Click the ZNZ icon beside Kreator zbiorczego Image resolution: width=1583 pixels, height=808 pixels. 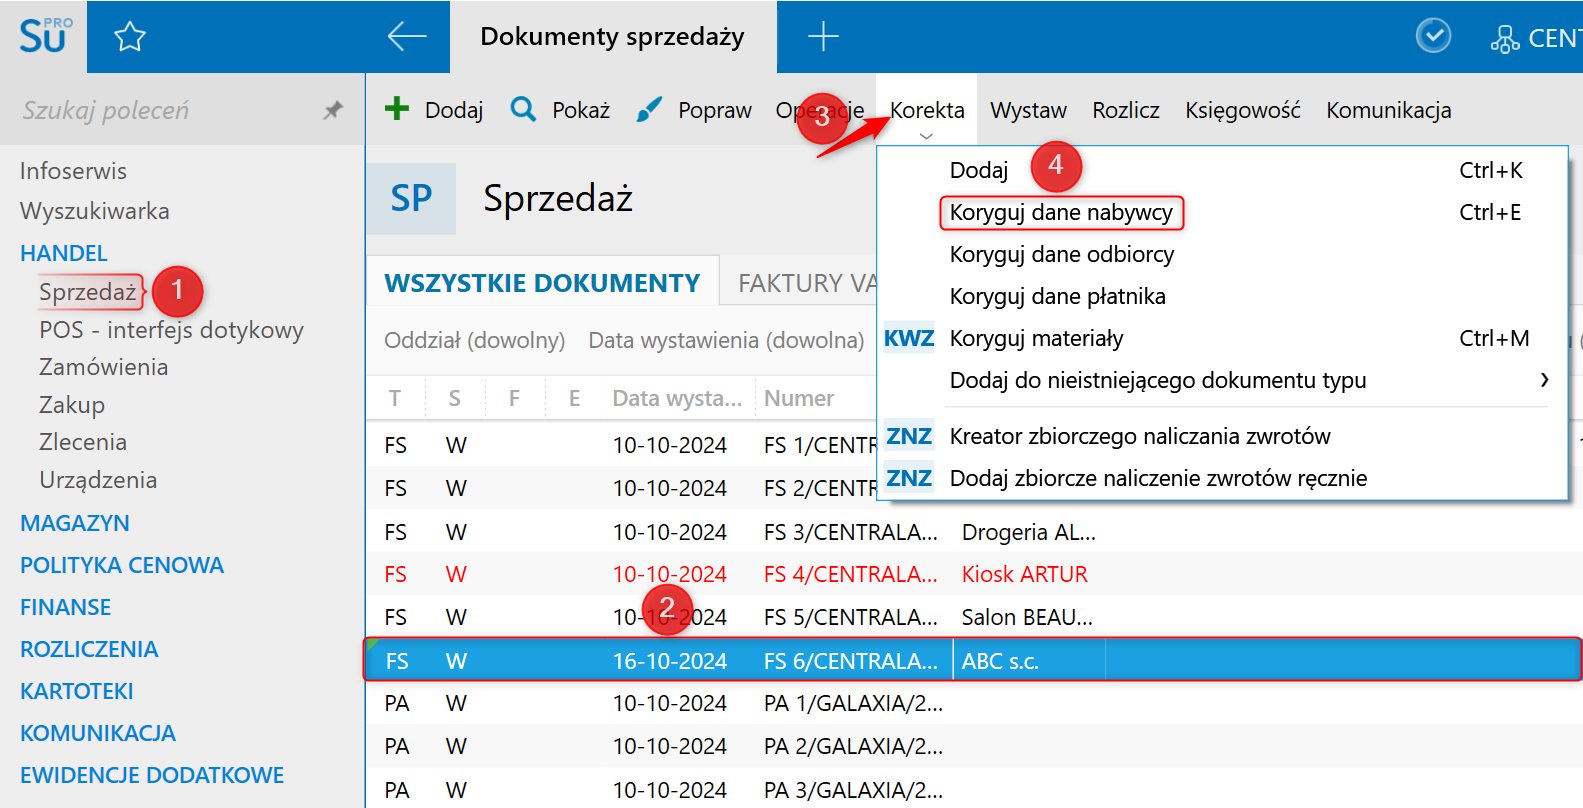point(909,436)
